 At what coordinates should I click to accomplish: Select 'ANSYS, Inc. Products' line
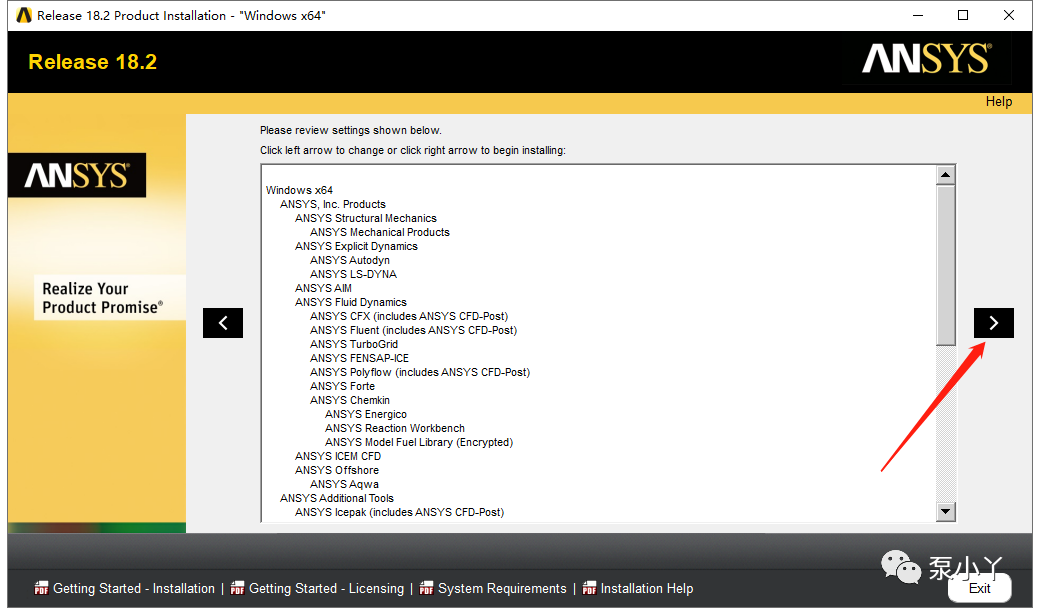pyautogui.click(x=332, y=204)
